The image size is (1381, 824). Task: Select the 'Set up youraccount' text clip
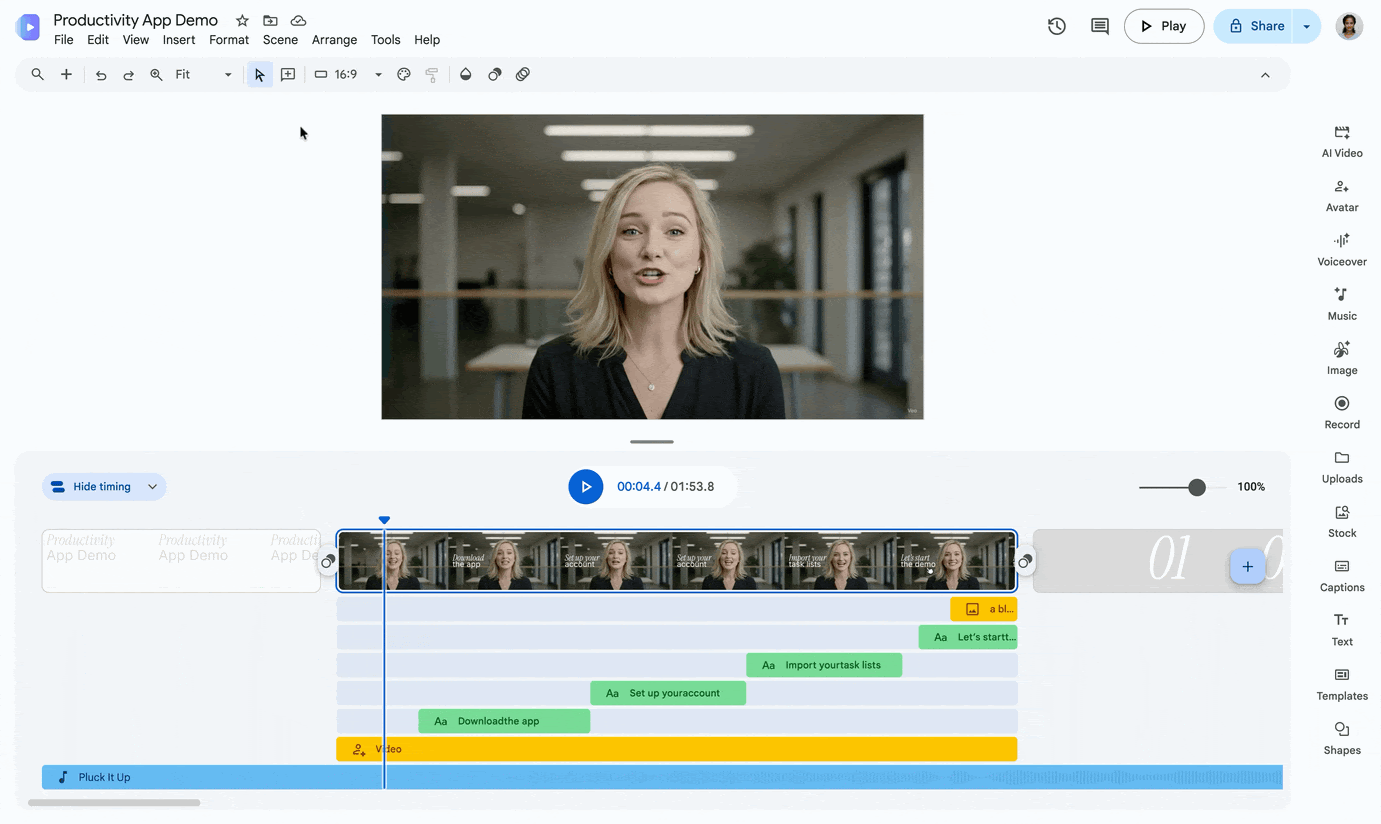coord(668,693)
